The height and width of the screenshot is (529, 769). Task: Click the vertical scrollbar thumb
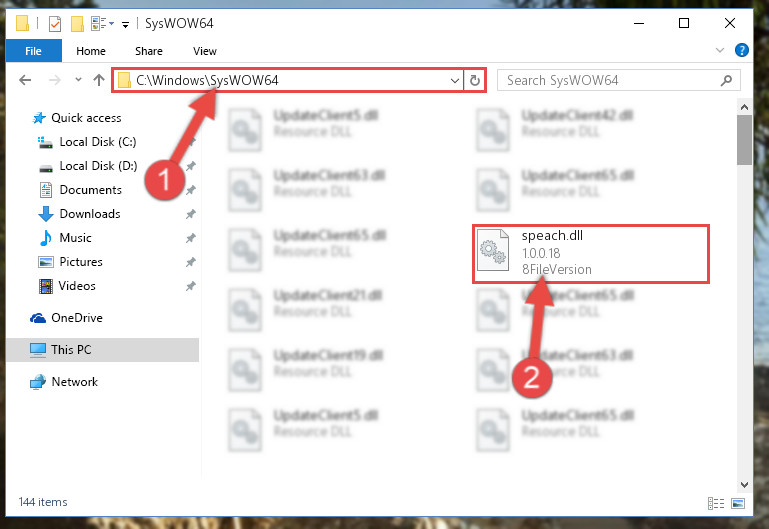(x=744, y=140)
